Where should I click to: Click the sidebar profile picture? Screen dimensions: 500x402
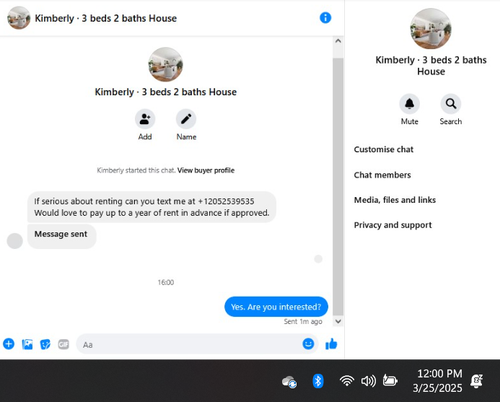pyautogui.click(x=431, y=29)
